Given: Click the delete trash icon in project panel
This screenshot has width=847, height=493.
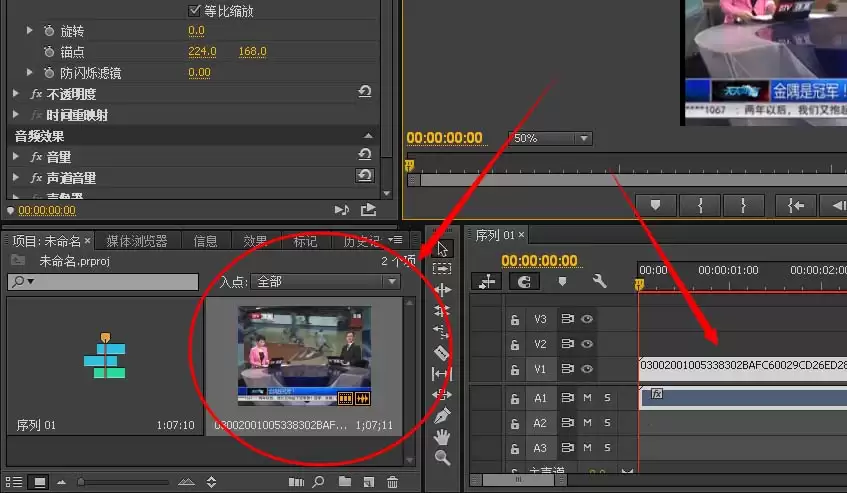Looking at the screenshot, I should point(393,482).
